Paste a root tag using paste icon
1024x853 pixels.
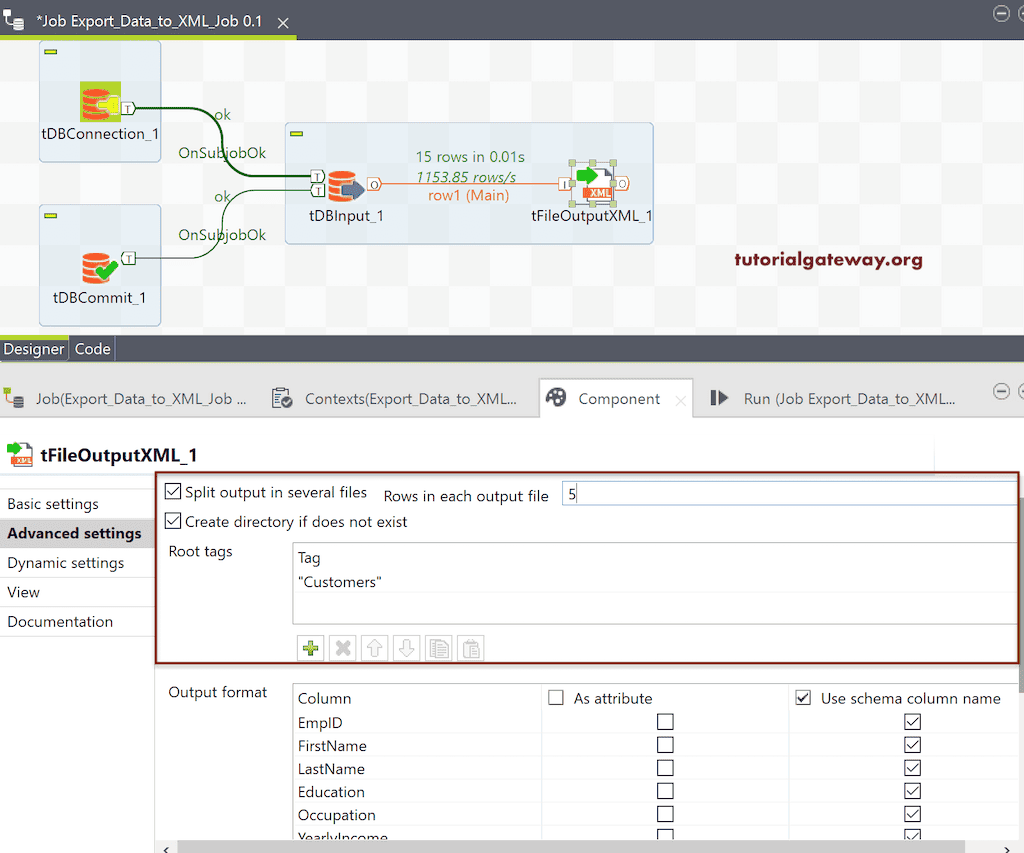(470, 648)
